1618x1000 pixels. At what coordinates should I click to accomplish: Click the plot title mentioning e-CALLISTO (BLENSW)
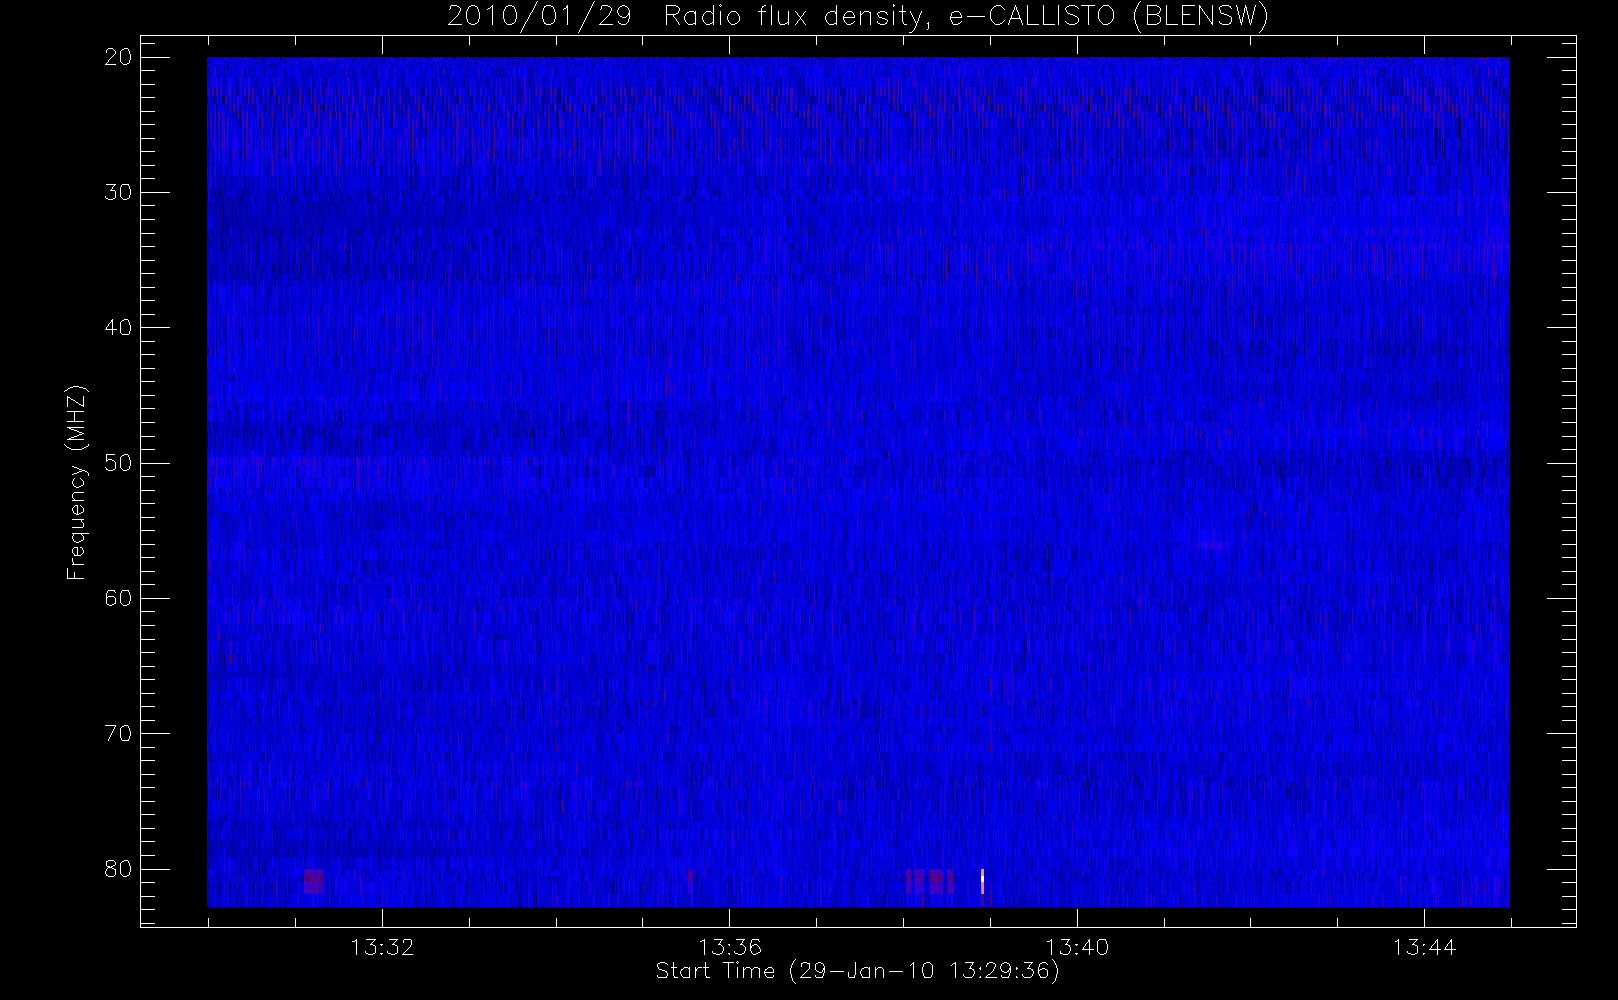(858, 17)
